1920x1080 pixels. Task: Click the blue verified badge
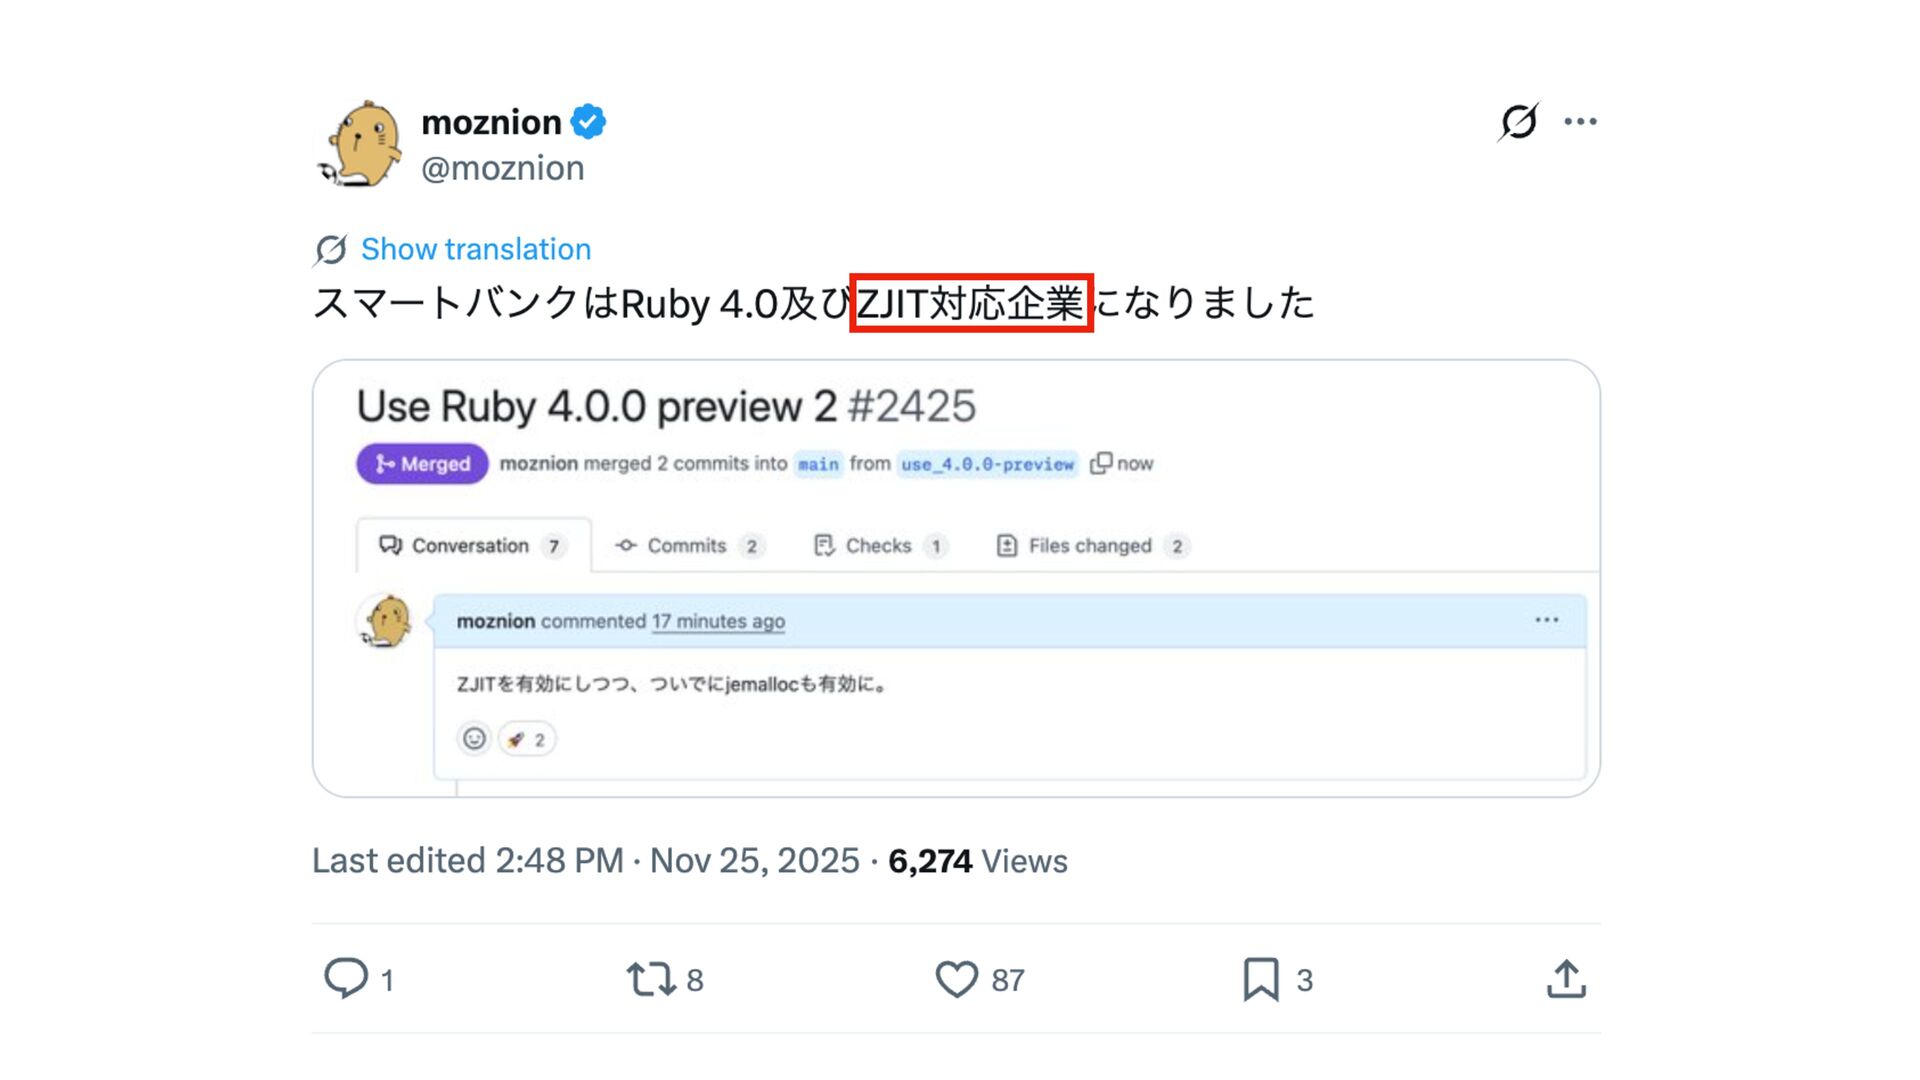(x=588, y=122)
